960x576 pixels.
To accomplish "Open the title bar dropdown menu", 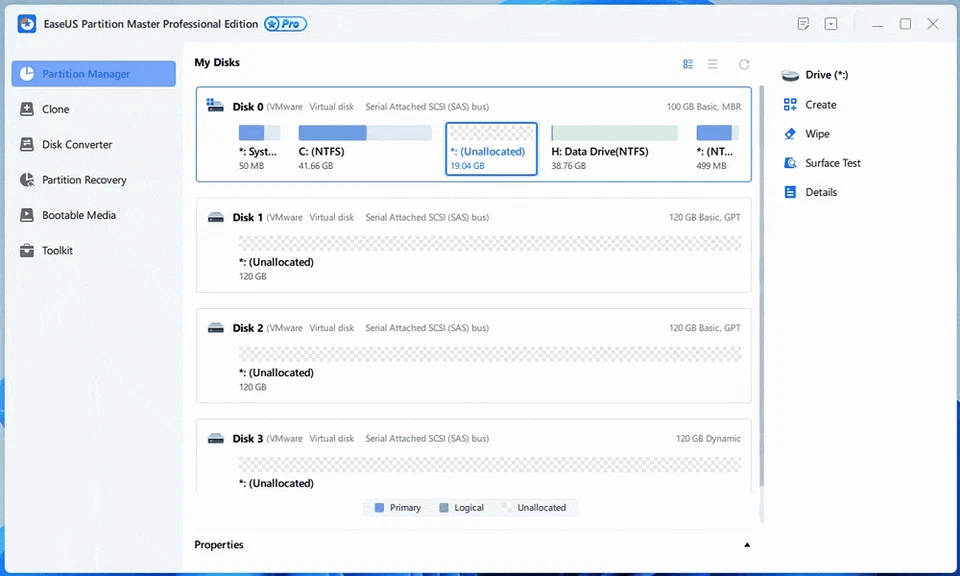I will pyautogui.click(x=830, y=23).
